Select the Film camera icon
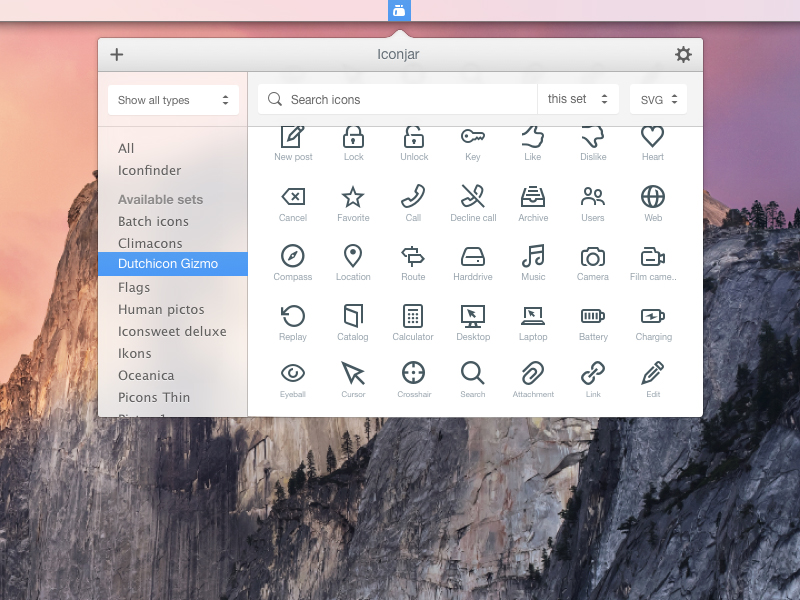 click(x=653, y=257)
